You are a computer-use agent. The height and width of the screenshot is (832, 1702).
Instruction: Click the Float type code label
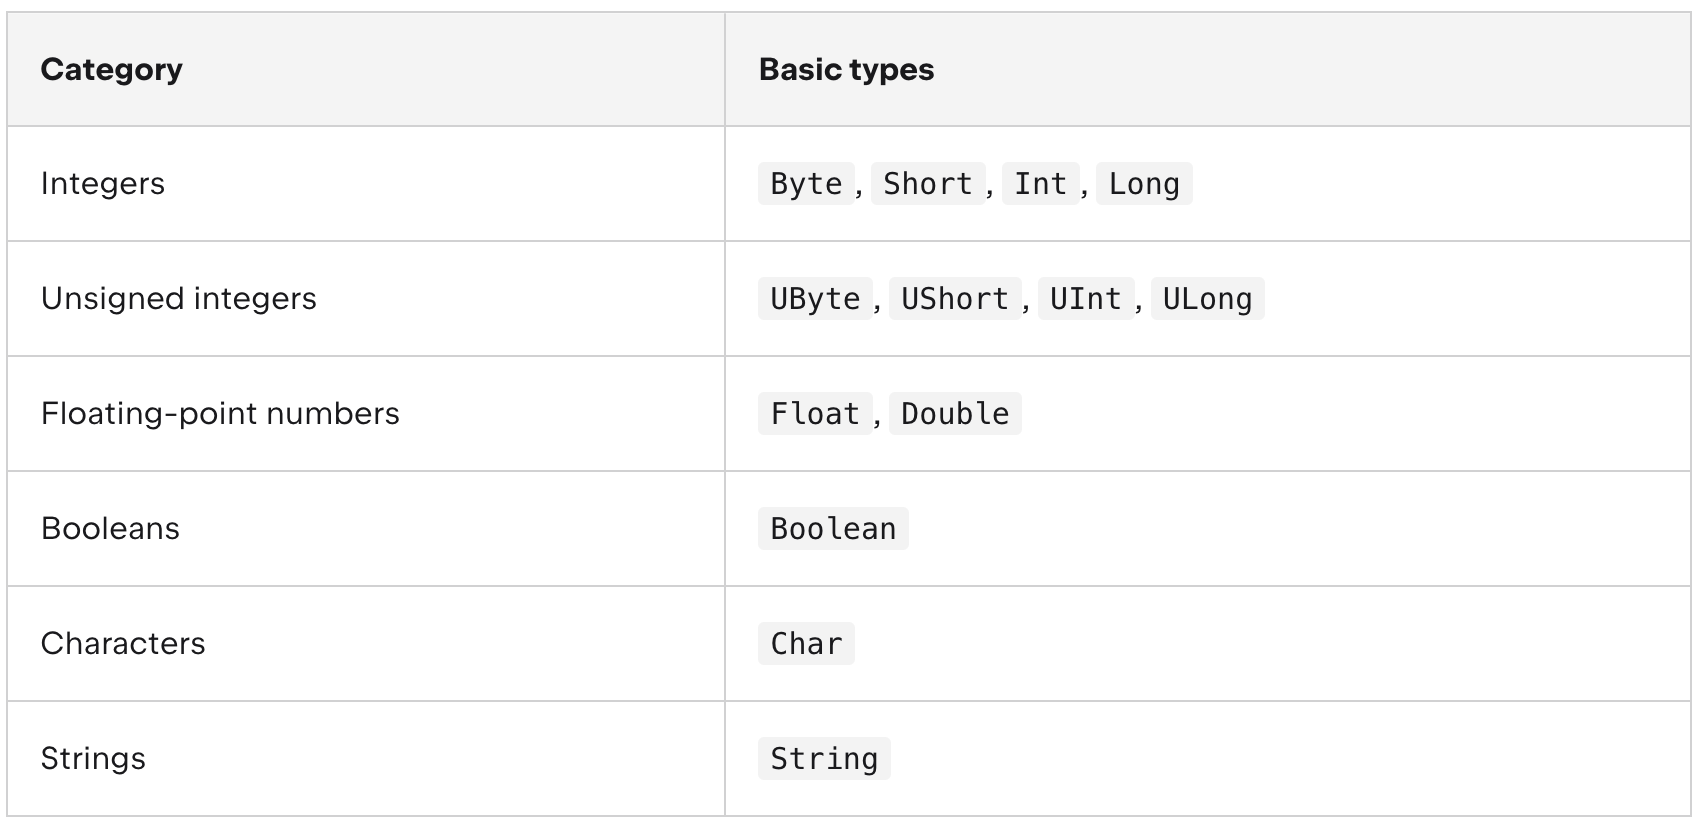815,414
